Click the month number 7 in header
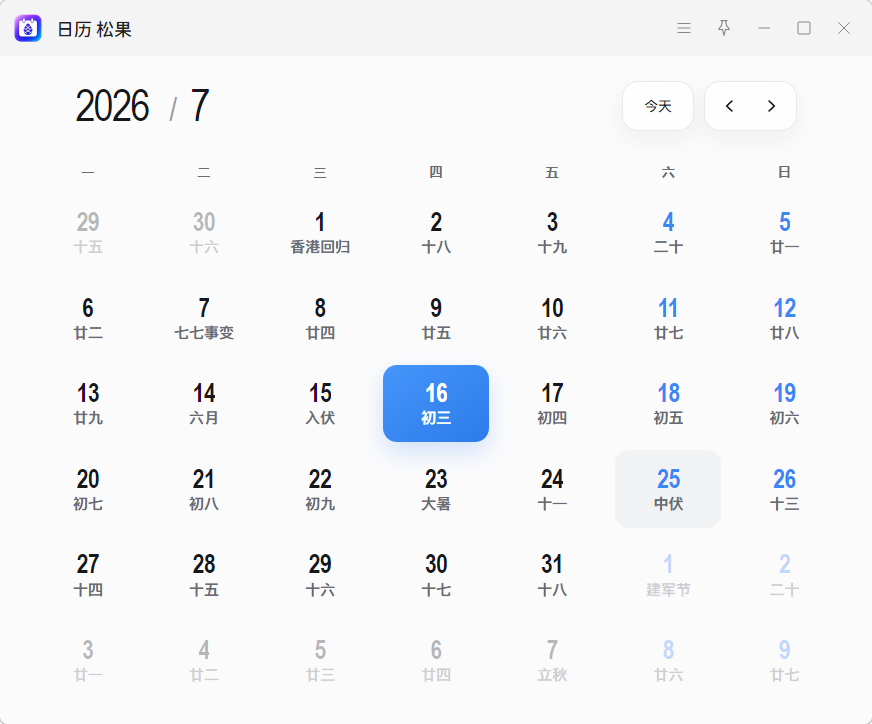Viewport: 872px width, 724px height. (200, 106)
